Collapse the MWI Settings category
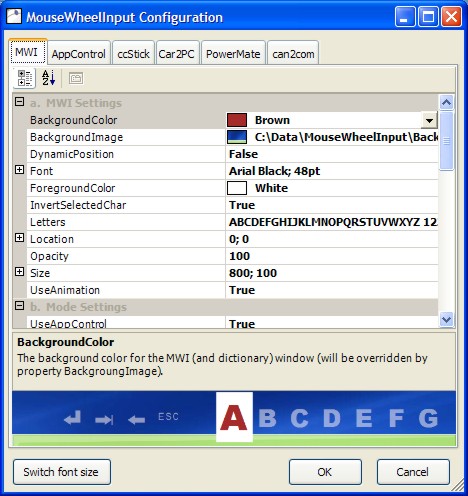Screen dimensions: 468x496 [20, 101]
